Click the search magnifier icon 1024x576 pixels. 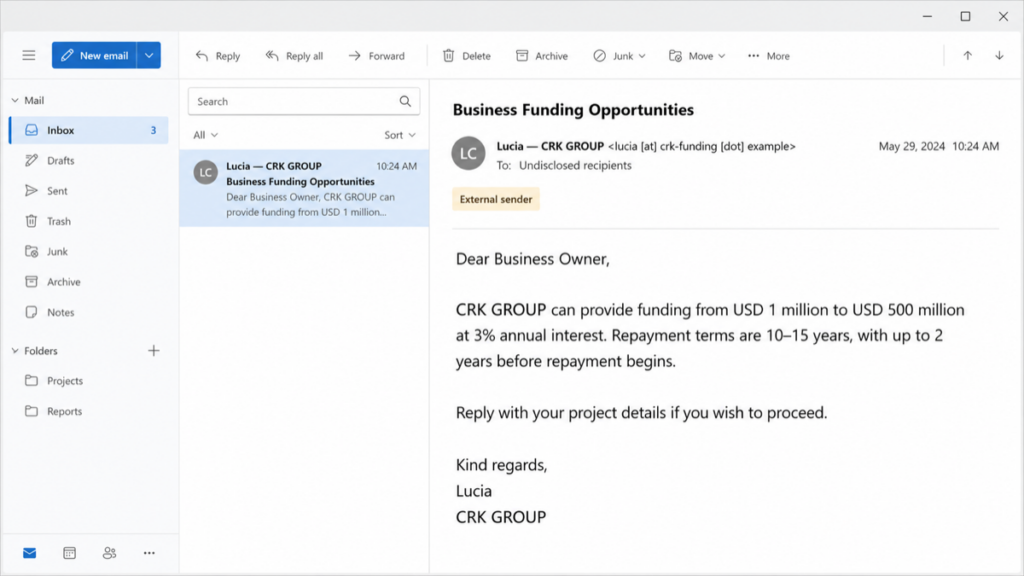(405, 101)
